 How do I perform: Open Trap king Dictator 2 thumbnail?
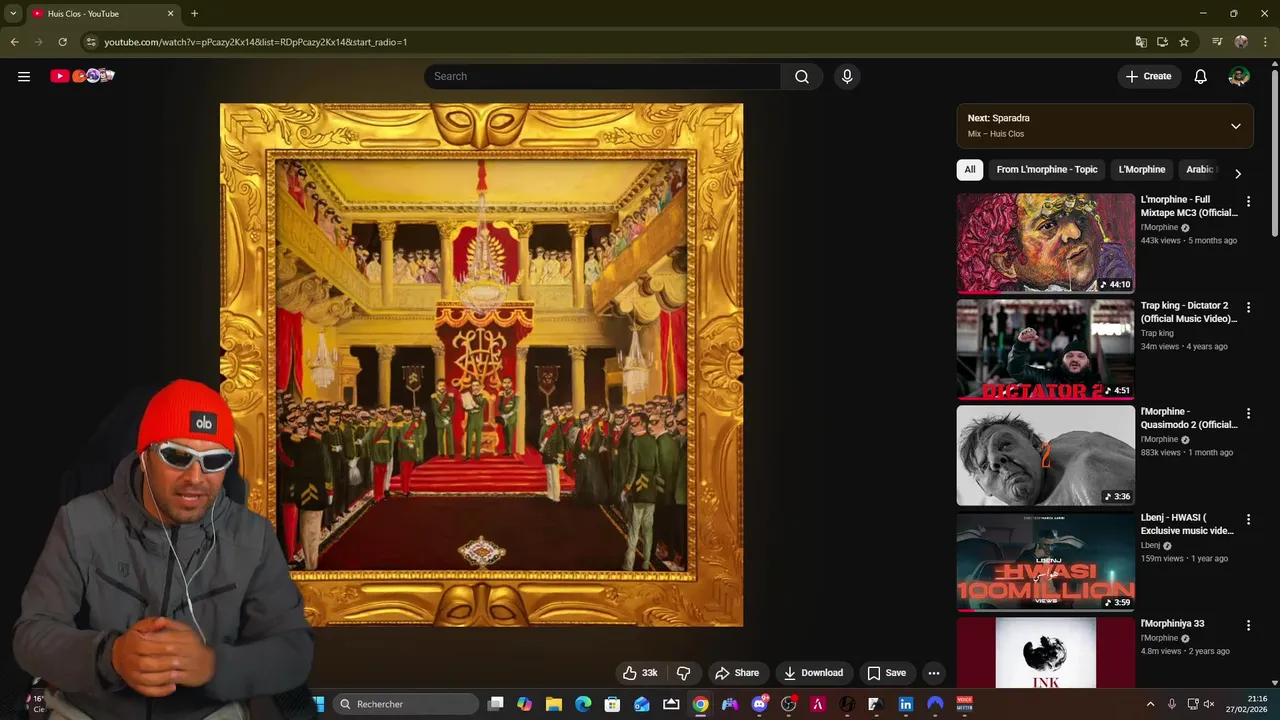coord(1046,349)
